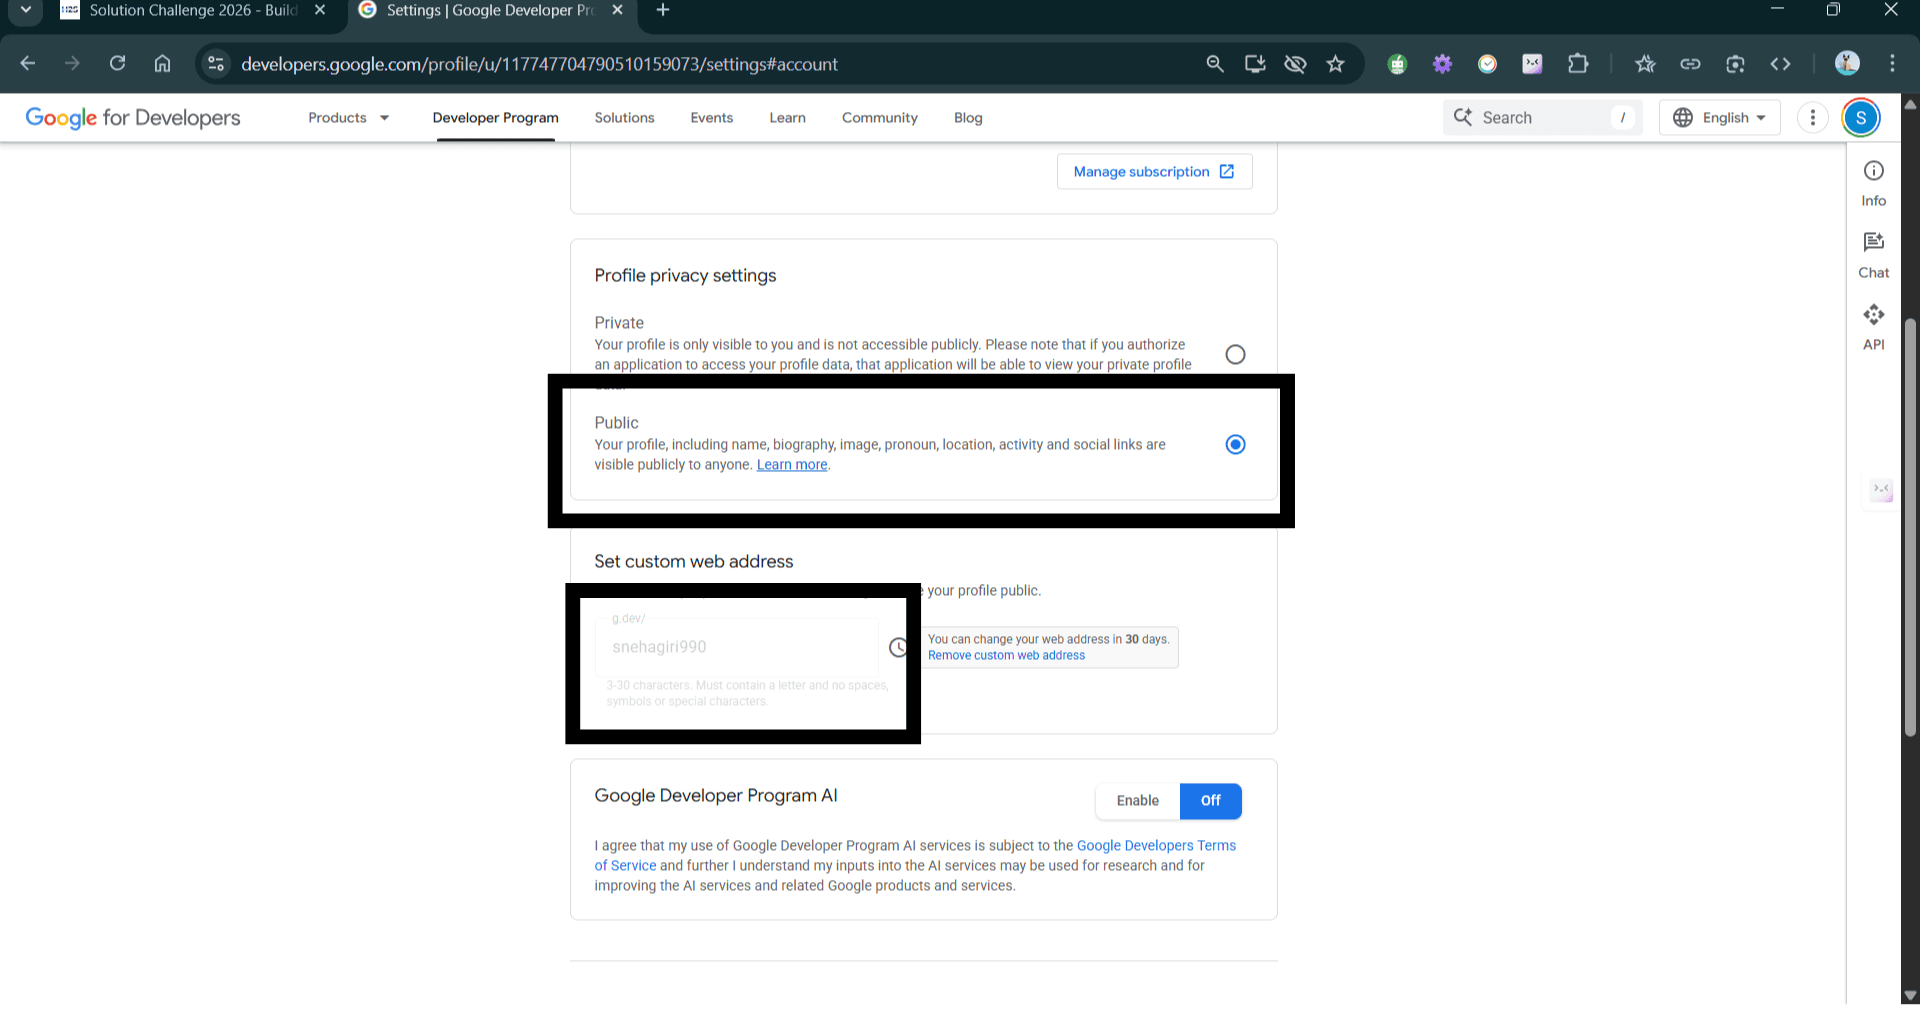This screenshot has height=1020, width=1920.
Task: Click the custom web address input field
Action: 737,647
